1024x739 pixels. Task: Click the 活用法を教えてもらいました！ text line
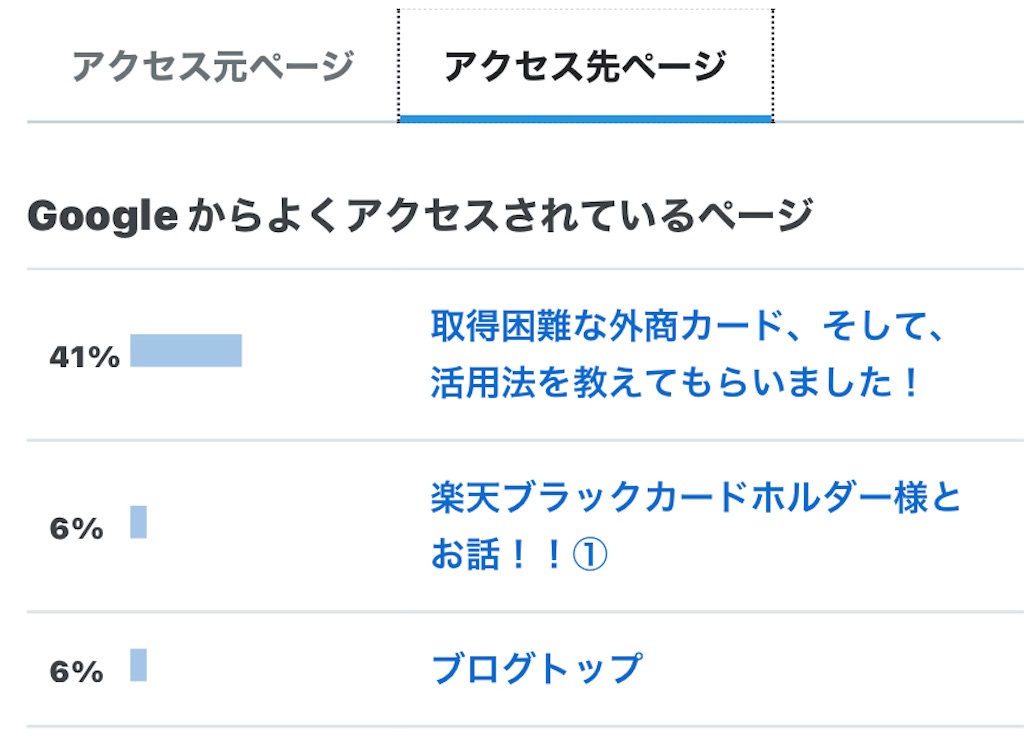pyautogui.click(x=675, y=383)
